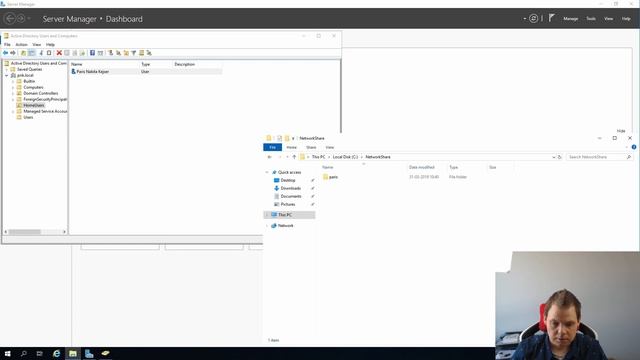Expand ForeignSecurityPrincipals node
Viewport: 640px width, 360px height.
pyautogui.click(x=13, y=99)
